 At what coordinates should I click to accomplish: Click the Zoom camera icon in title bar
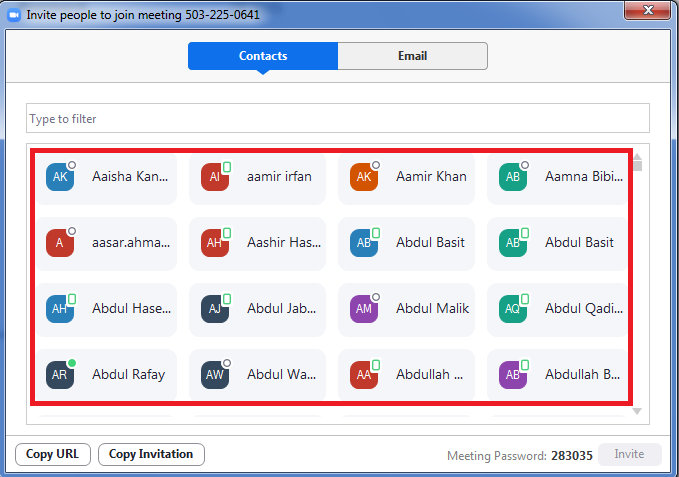click(x=14, y=15)
